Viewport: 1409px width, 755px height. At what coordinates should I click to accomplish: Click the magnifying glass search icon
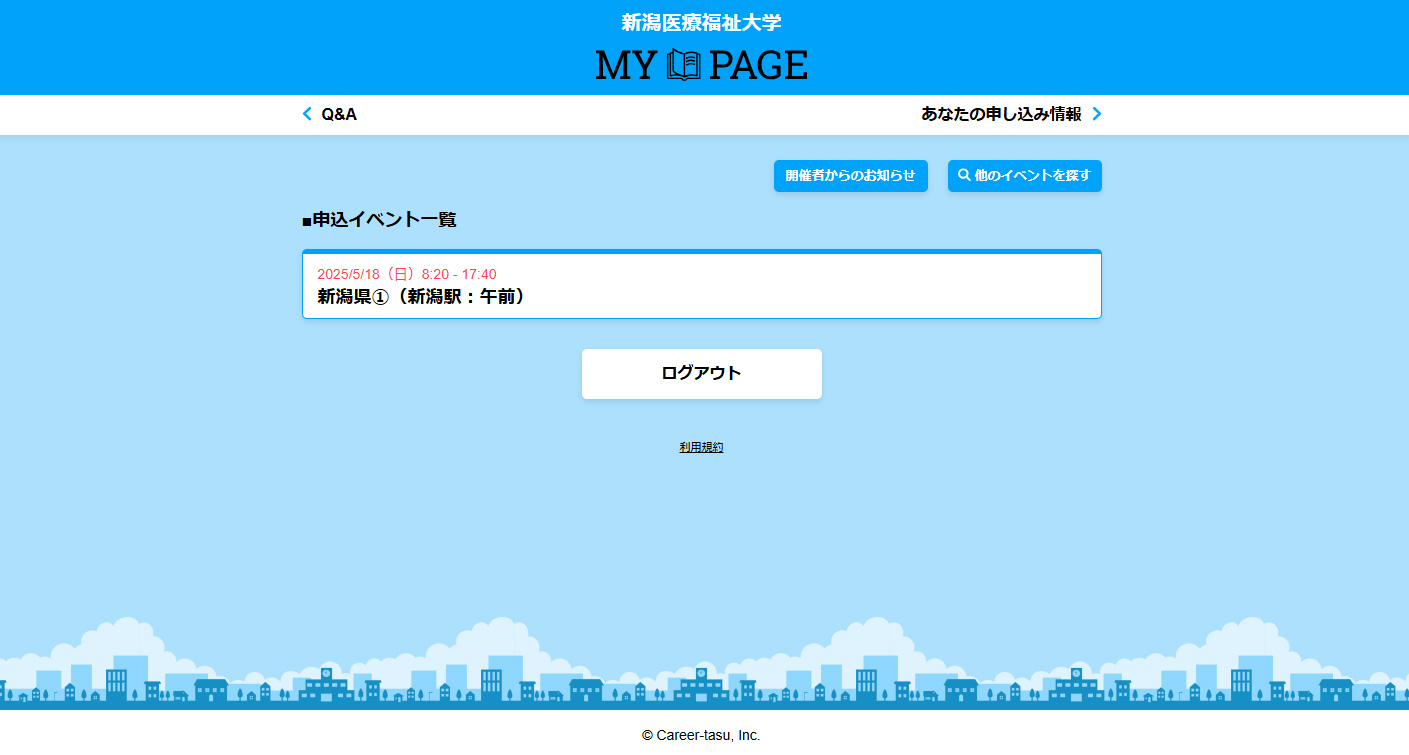[x=964, y=175]
